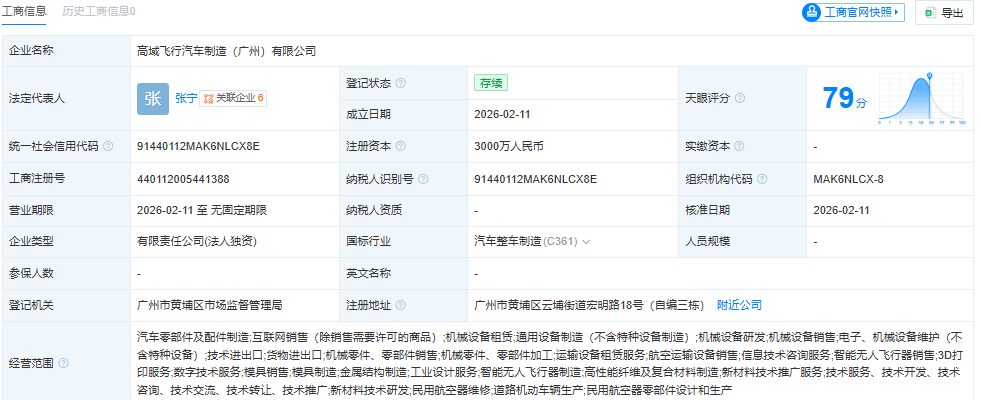Click the 79分 score distribution chart
This screenshot has height=400, width=981.
(x=921, y=100)
